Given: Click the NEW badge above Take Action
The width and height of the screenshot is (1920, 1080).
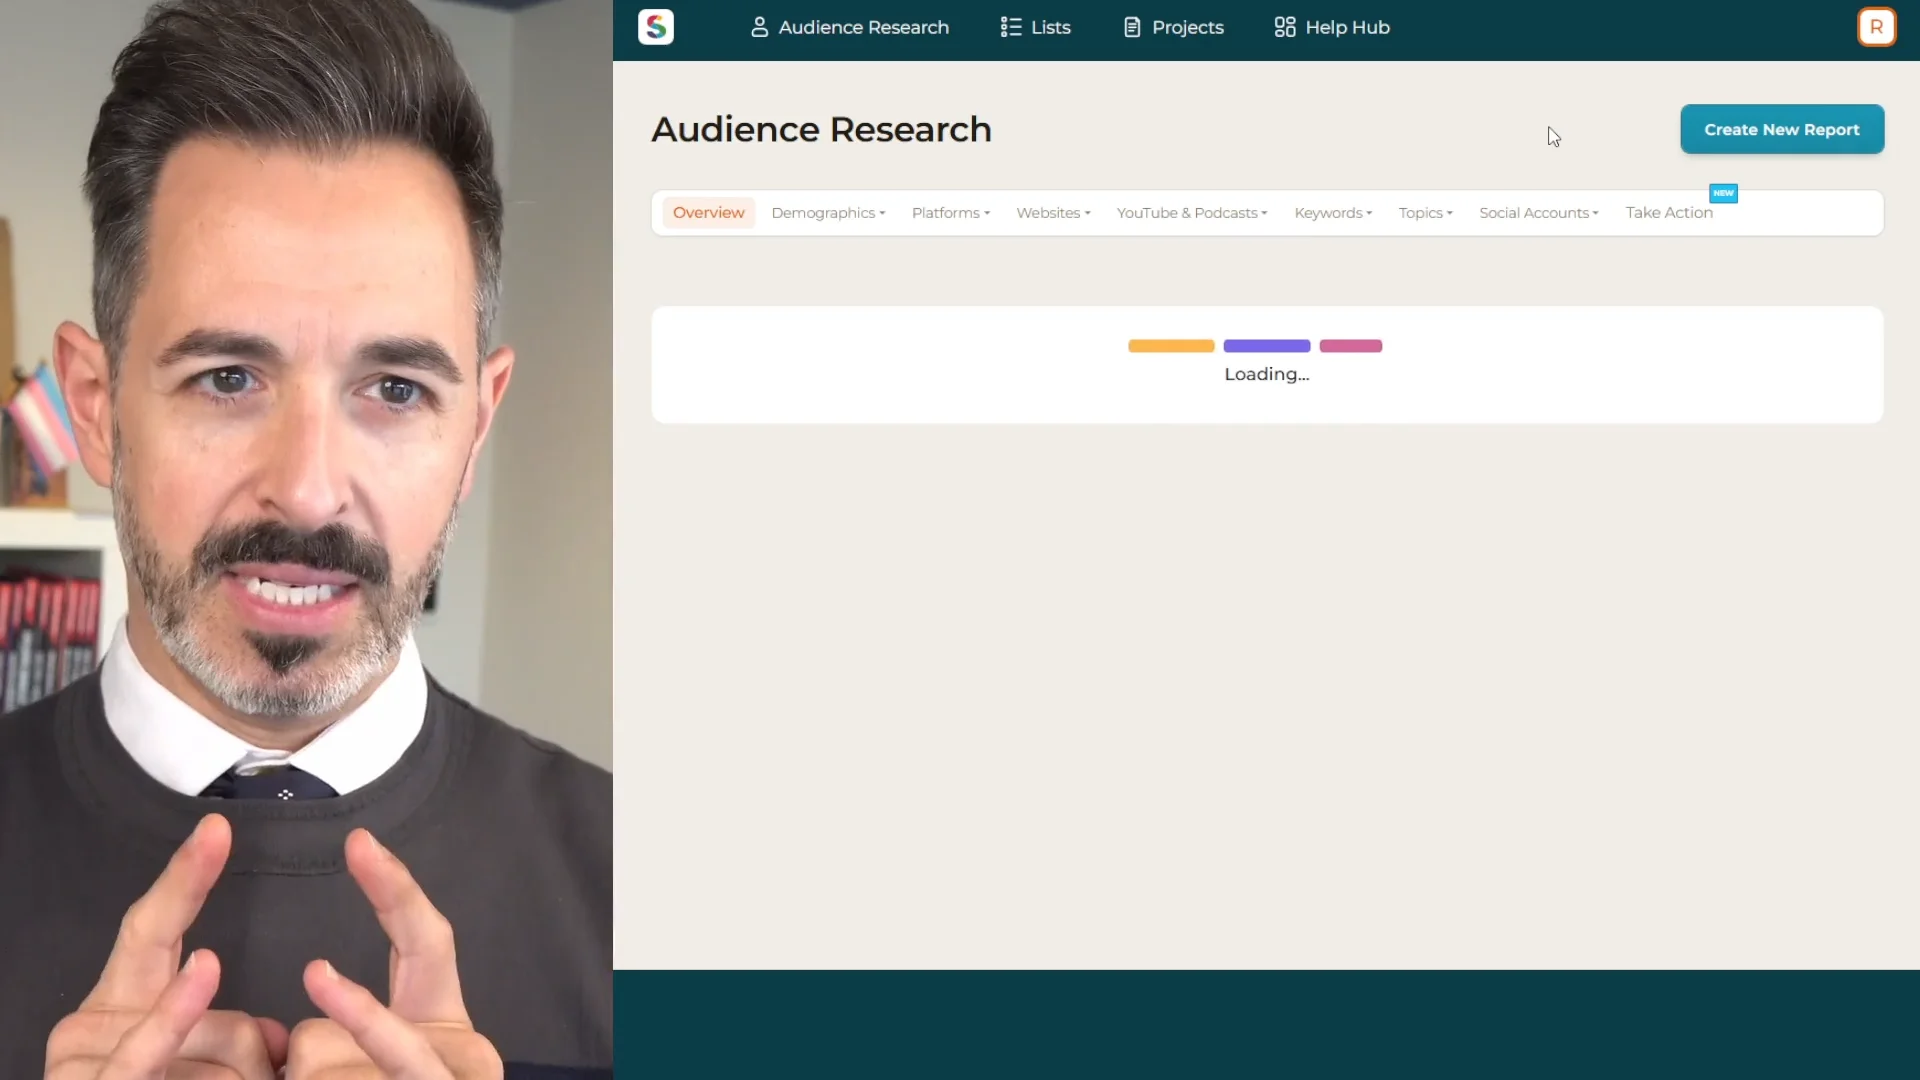Looking at the screenshot, I should tap(1723, 192).
